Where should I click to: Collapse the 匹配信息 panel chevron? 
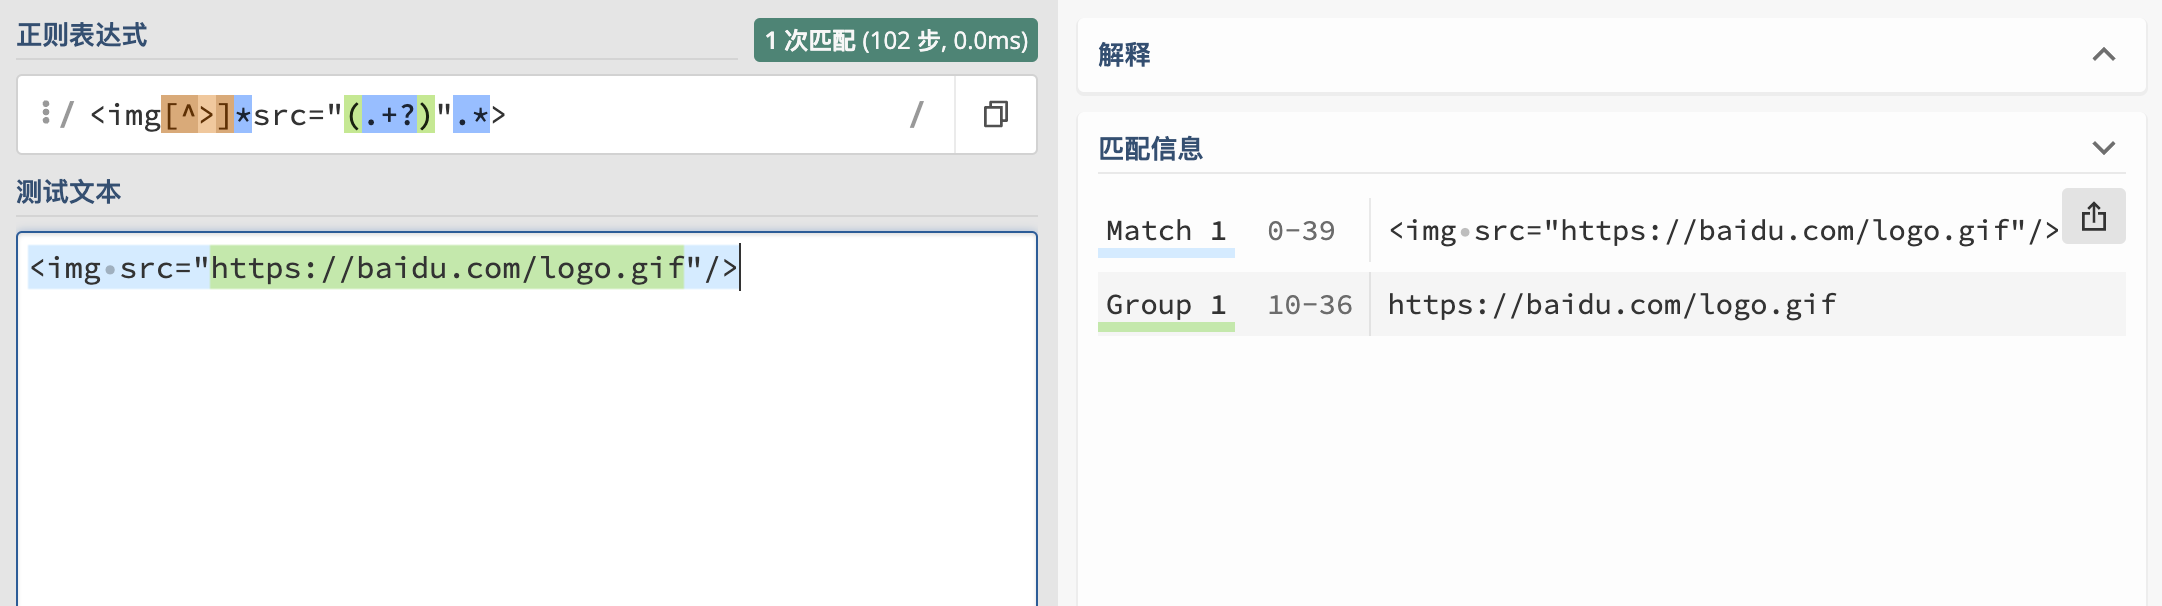click(2103, 148)
